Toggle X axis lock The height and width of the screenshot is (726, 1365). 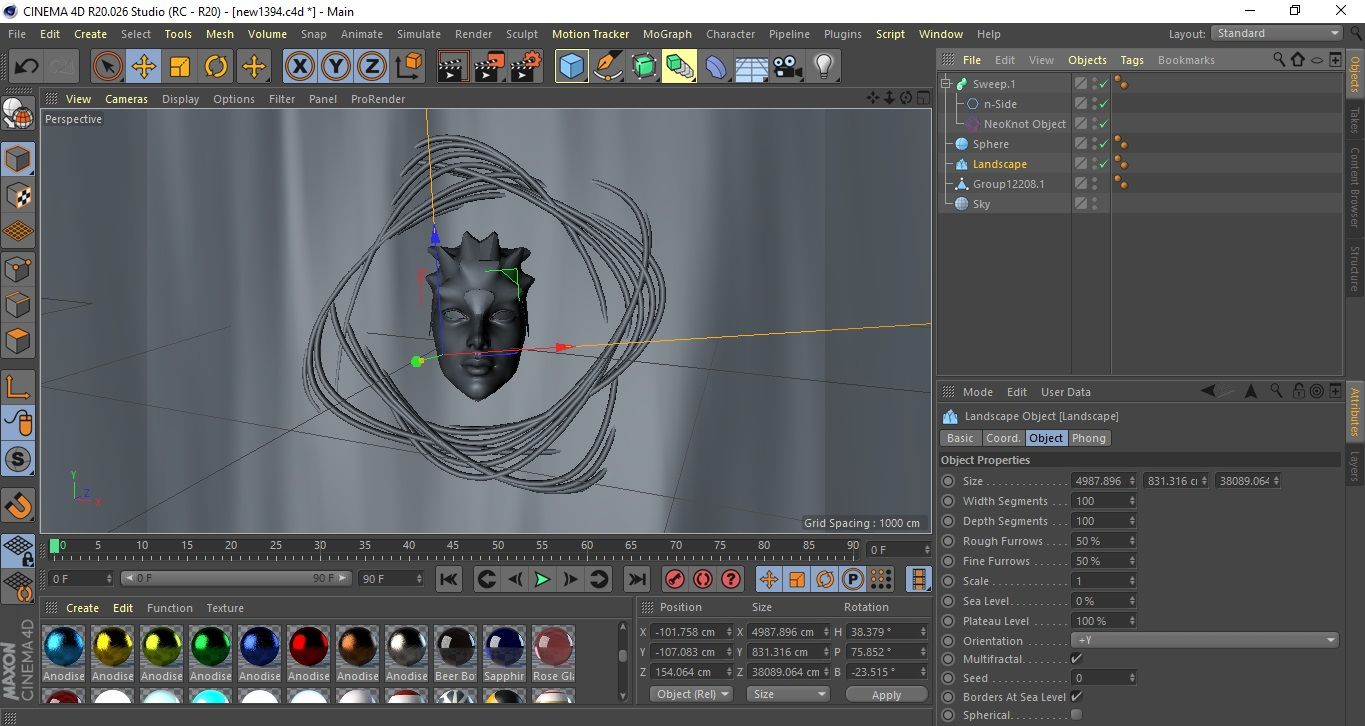click(299, 67)
